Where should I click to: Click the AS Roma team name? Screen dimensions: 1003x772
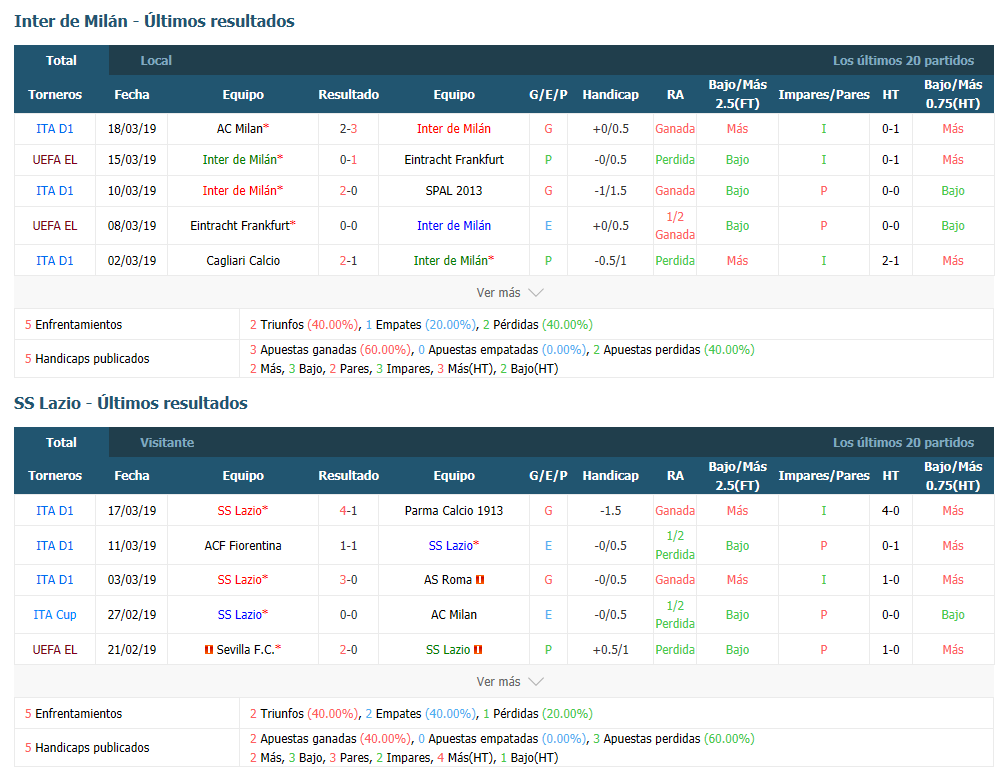448,579
